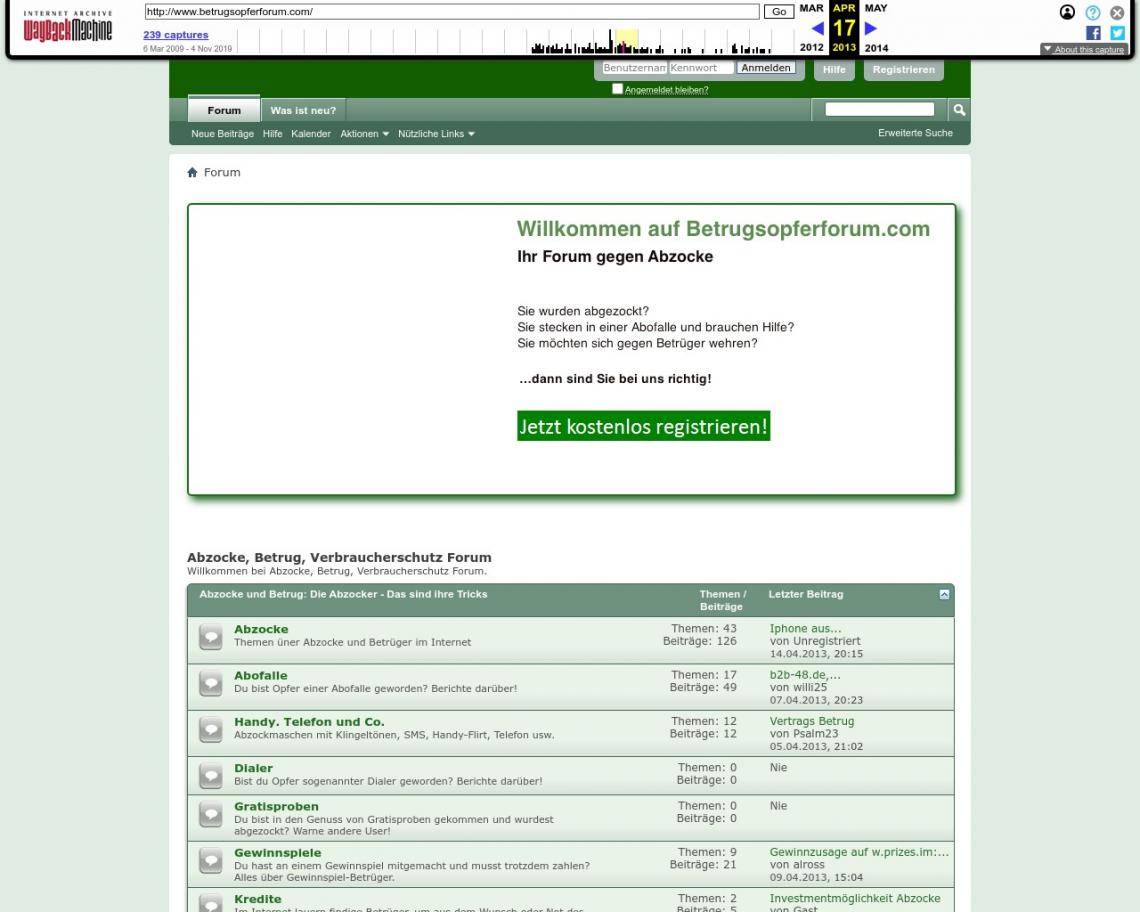
Task: Open the Kredite forum
Action: pyautogui.click(x=257, y=900)
